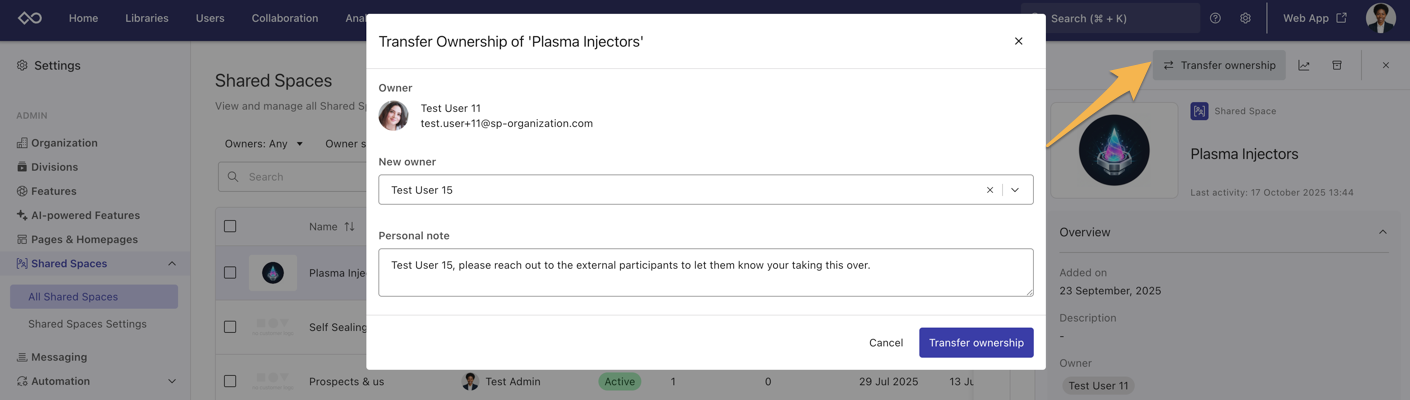
Task: Open the analytics chart icon in detail panel
Action: (1304, 65)
